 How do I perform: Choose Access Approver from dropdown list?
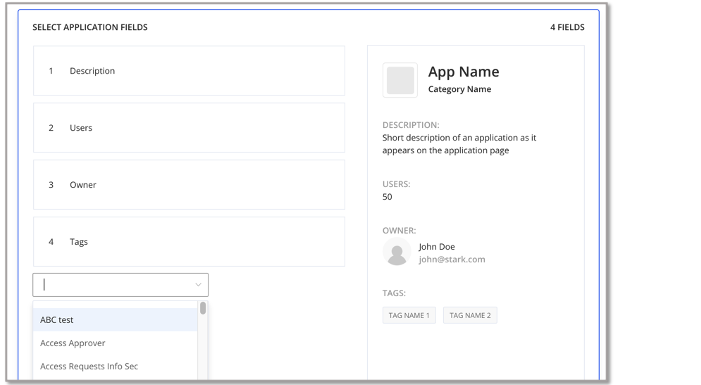[x=115, y=343]
